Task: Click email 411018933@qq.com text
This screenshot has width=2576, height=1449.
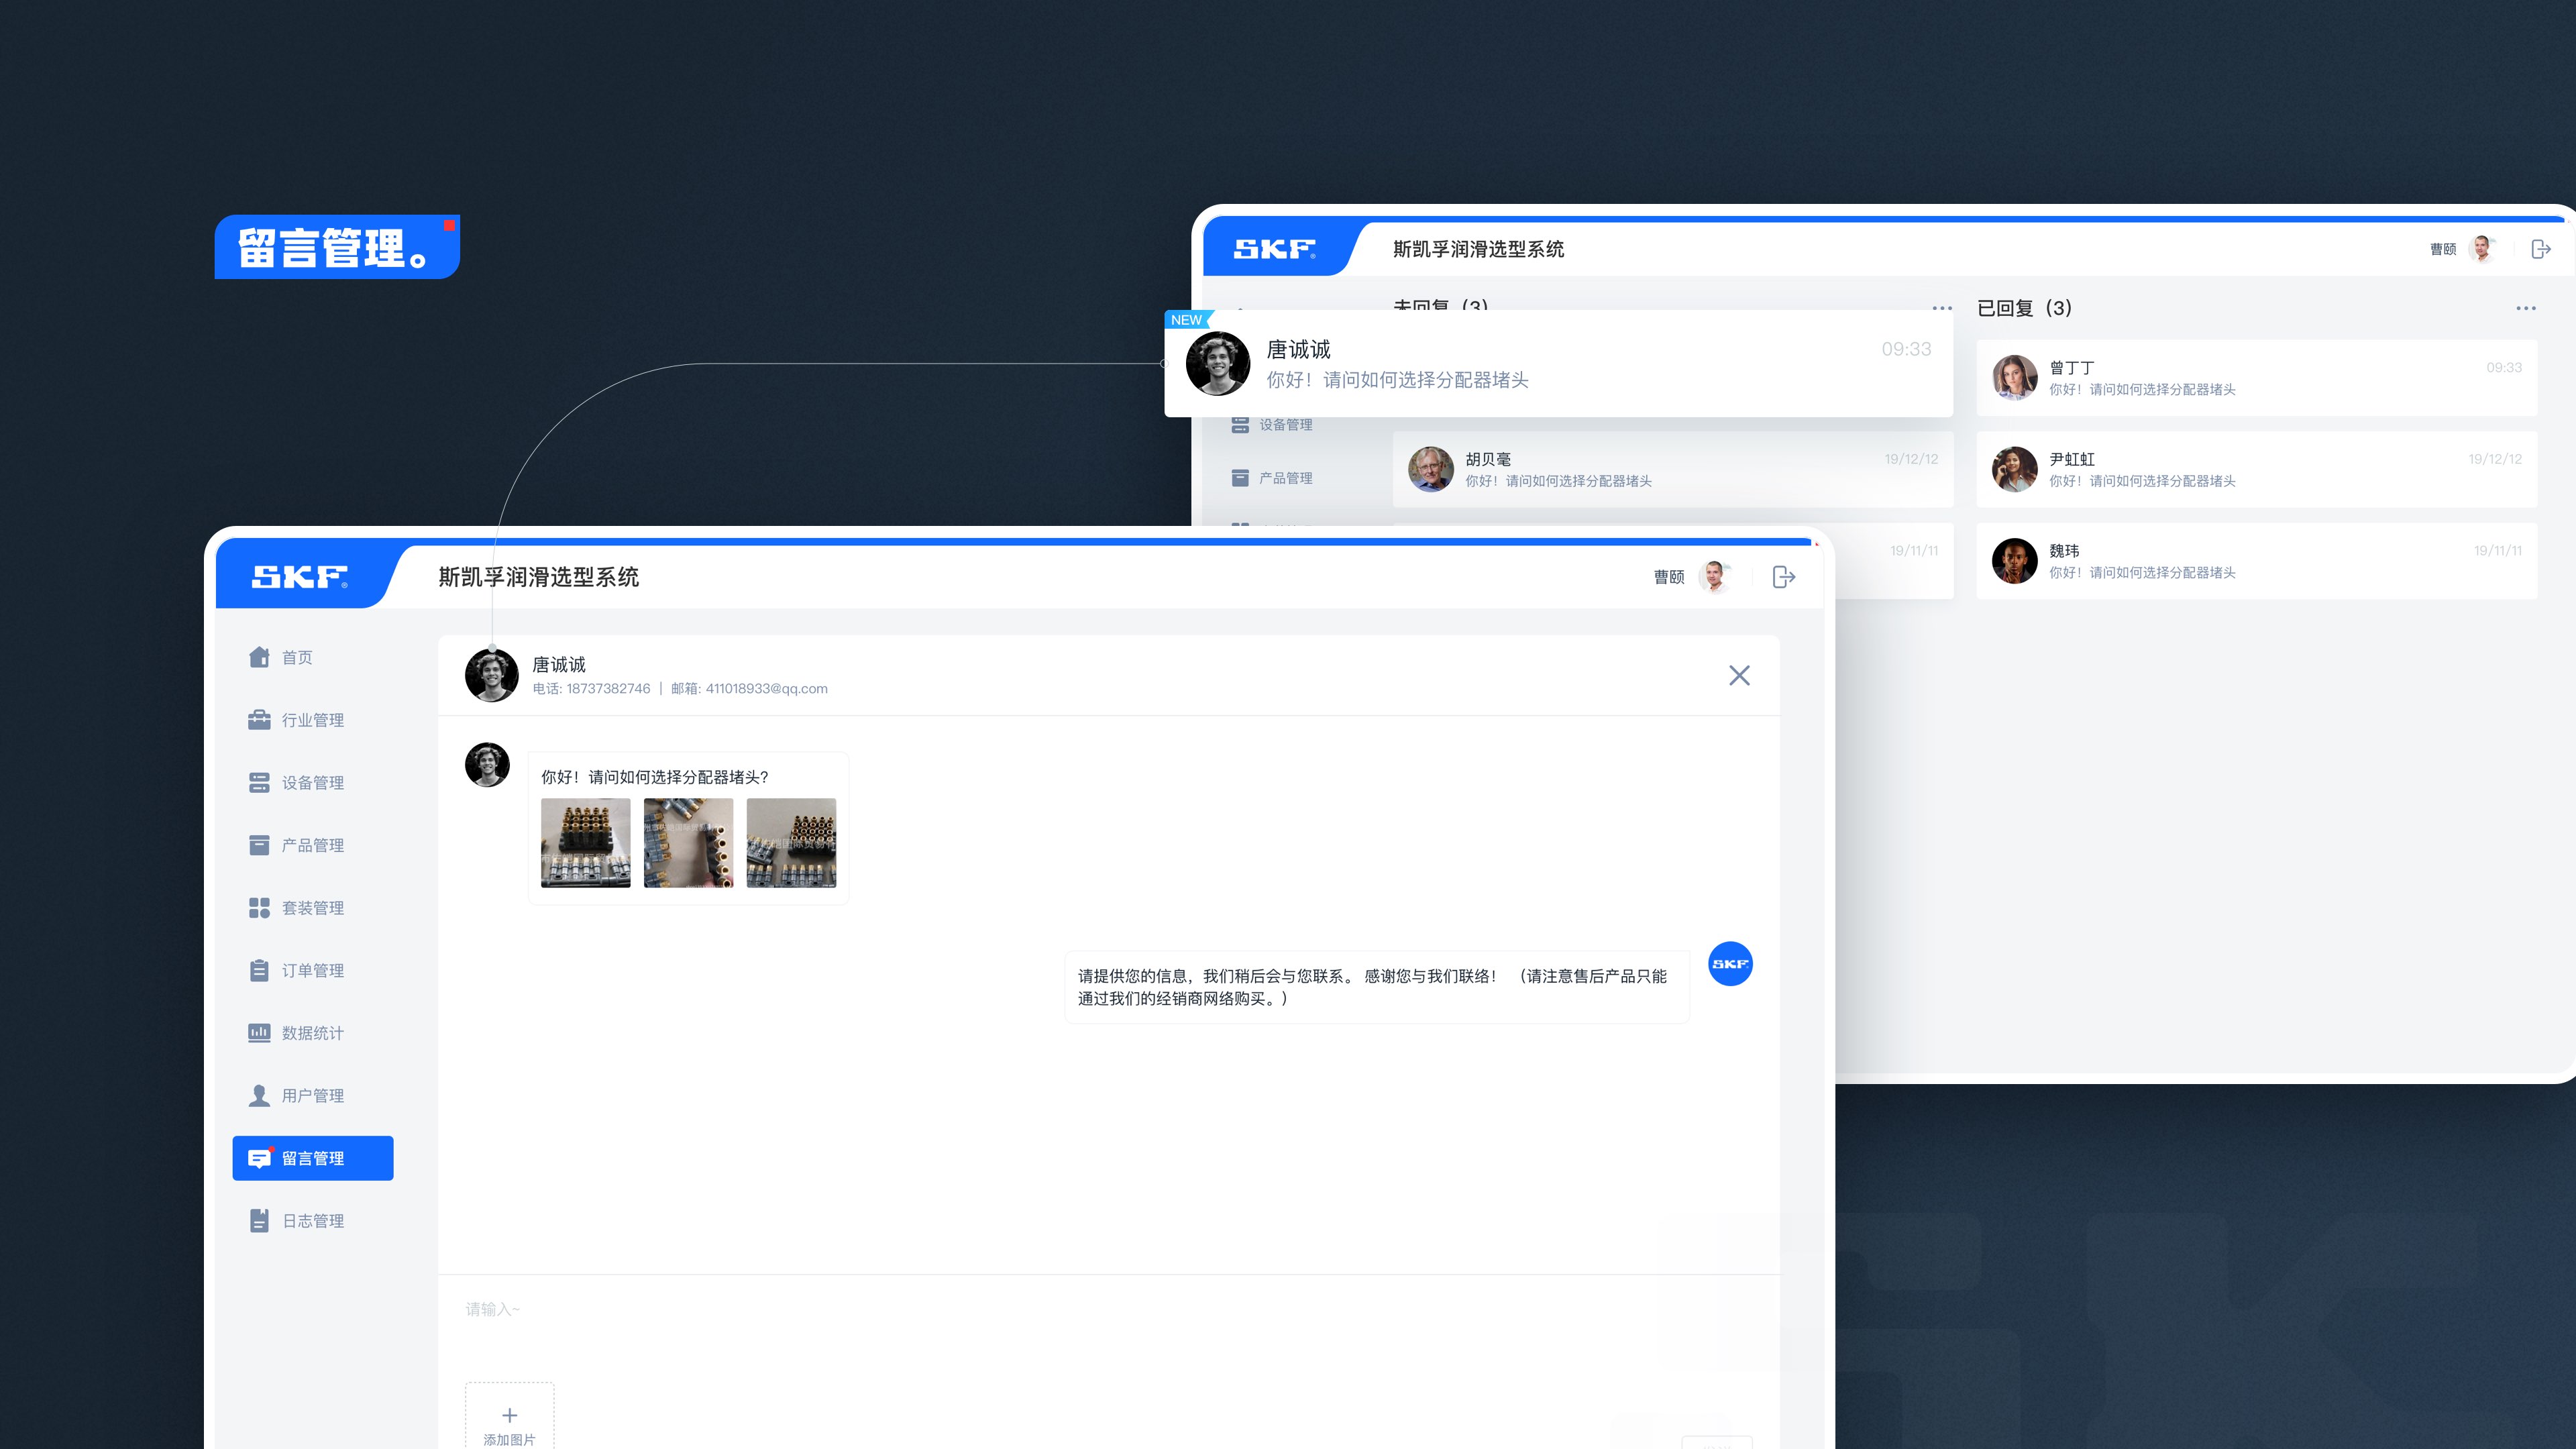Action: 766,689
